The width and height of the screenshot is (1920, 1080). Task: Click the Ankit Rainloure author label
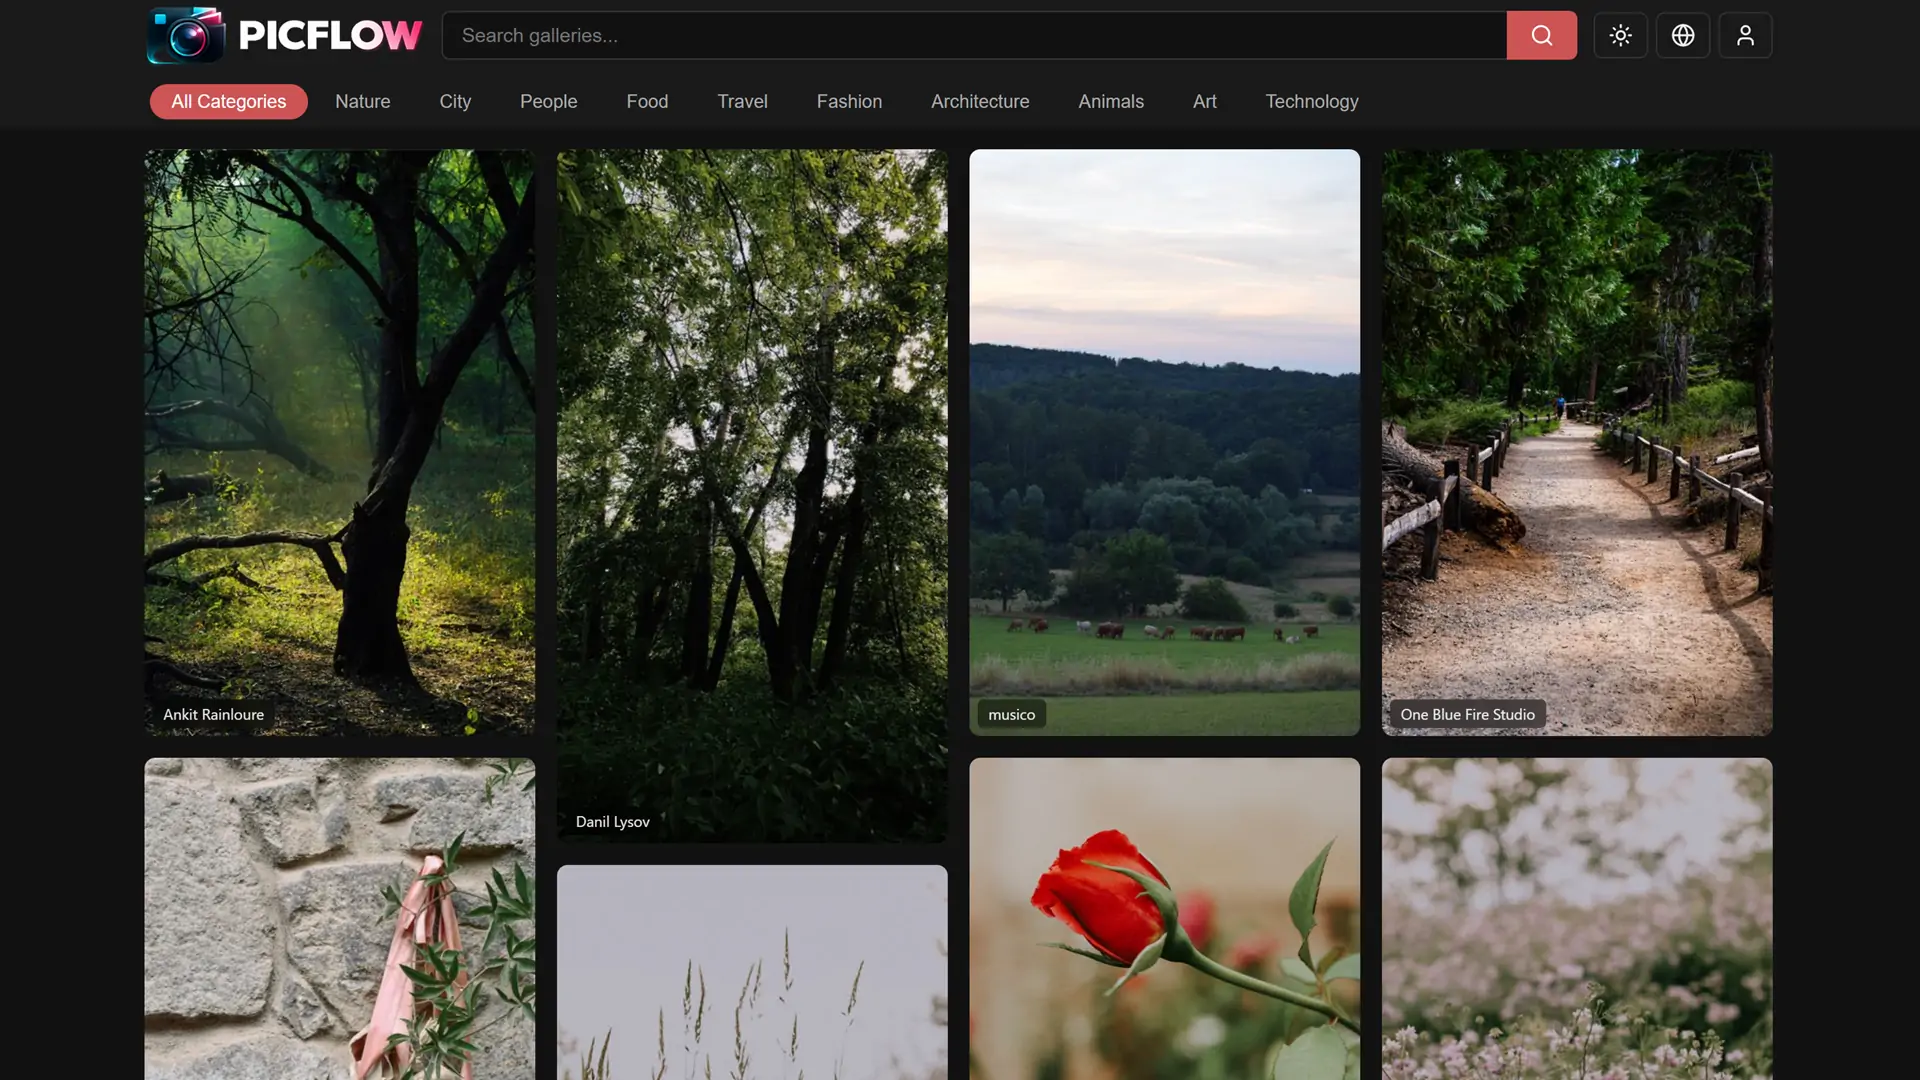[213, 714]
